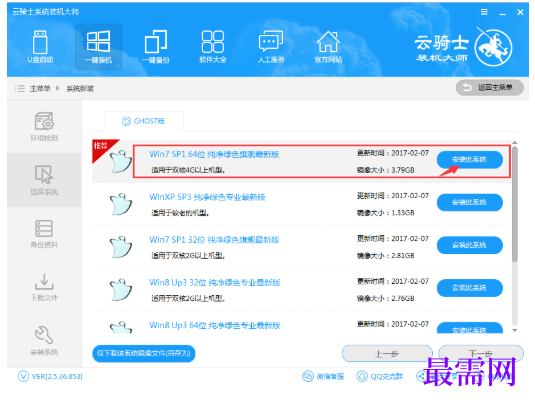
Task: Return via 返回主菜单 button
Action: [489, 88]
